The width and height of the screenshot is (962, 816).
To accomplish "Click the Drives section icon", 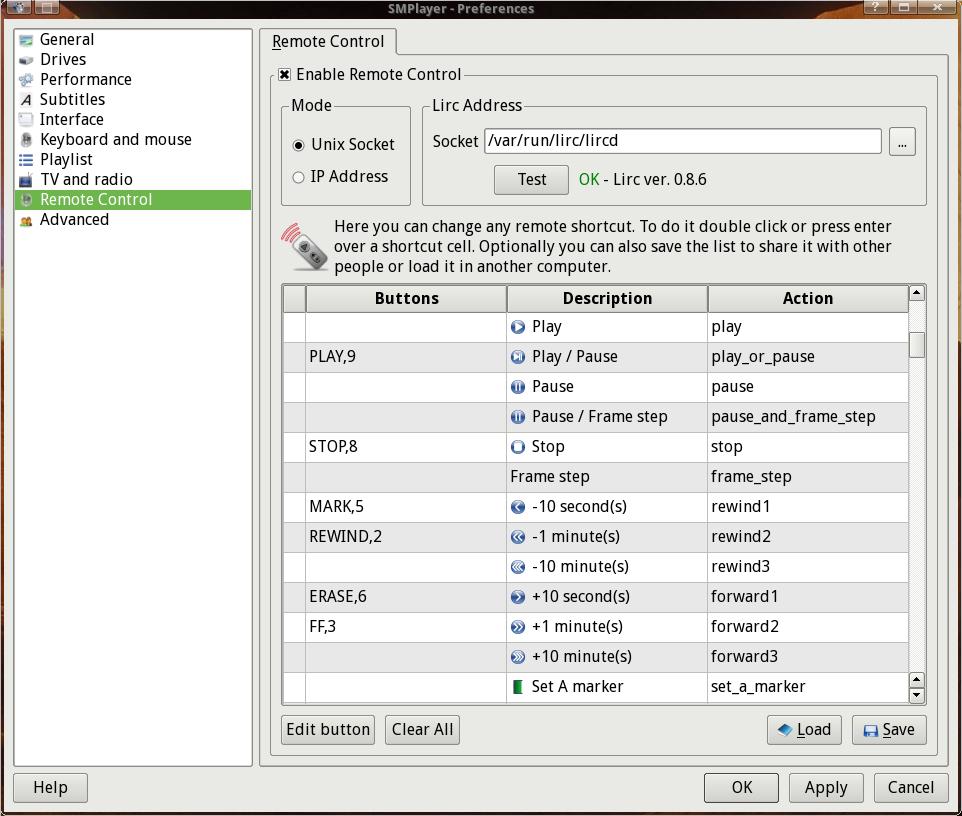I will [x=26, y=60].
